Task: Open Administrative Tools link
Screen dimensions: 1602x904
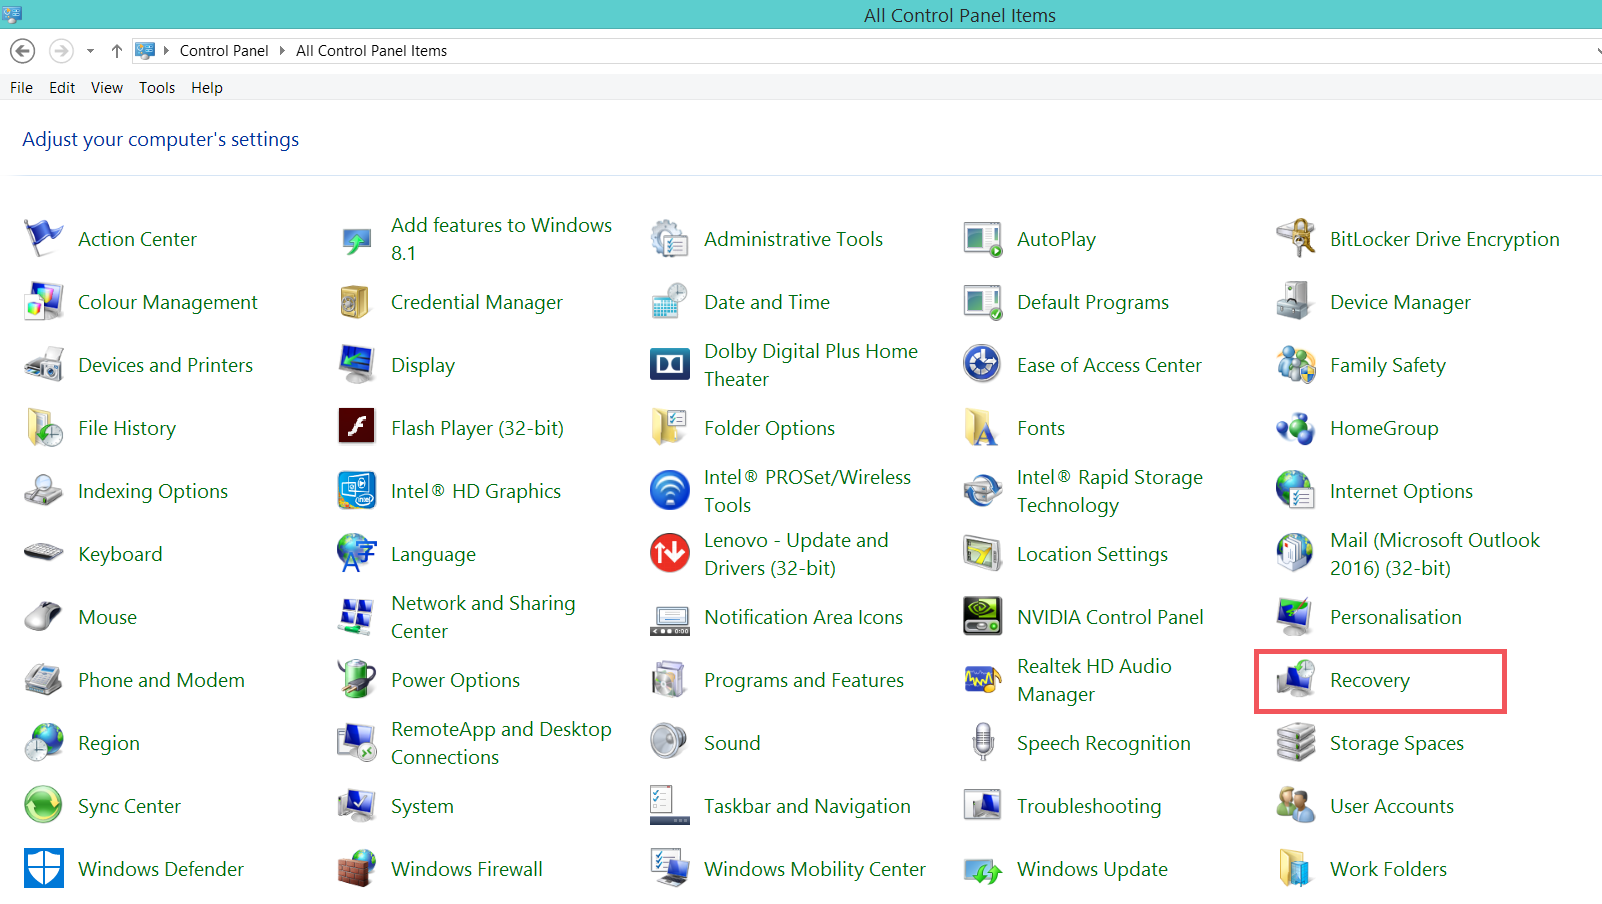Action: [x=793, y=239]
